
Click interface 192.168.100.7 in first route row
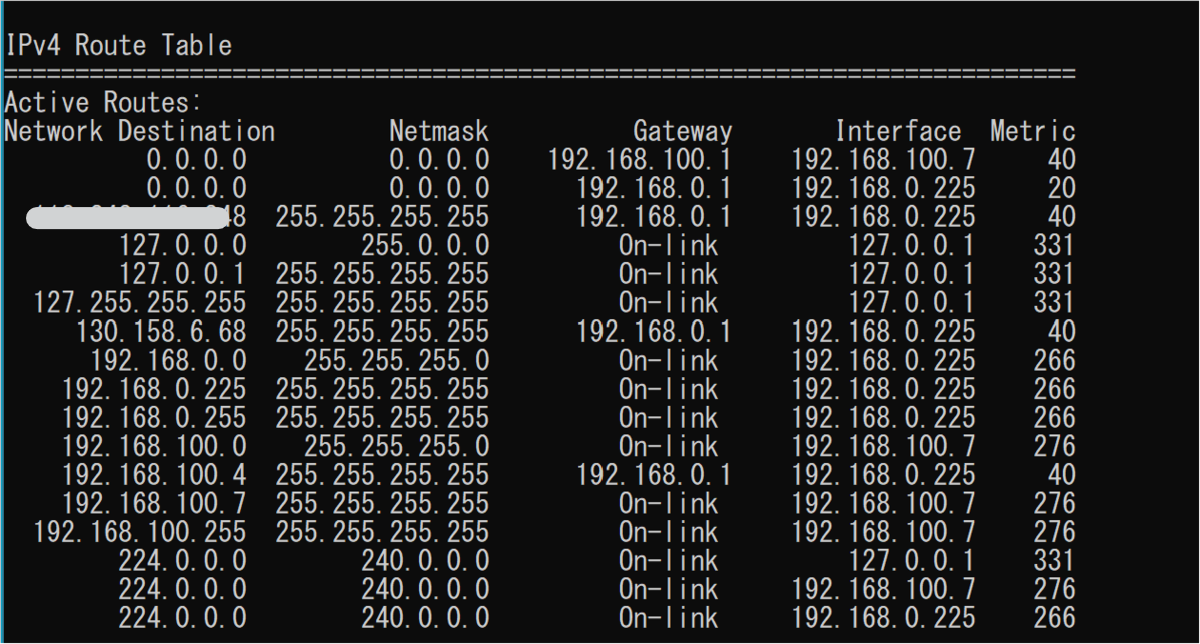884,159
